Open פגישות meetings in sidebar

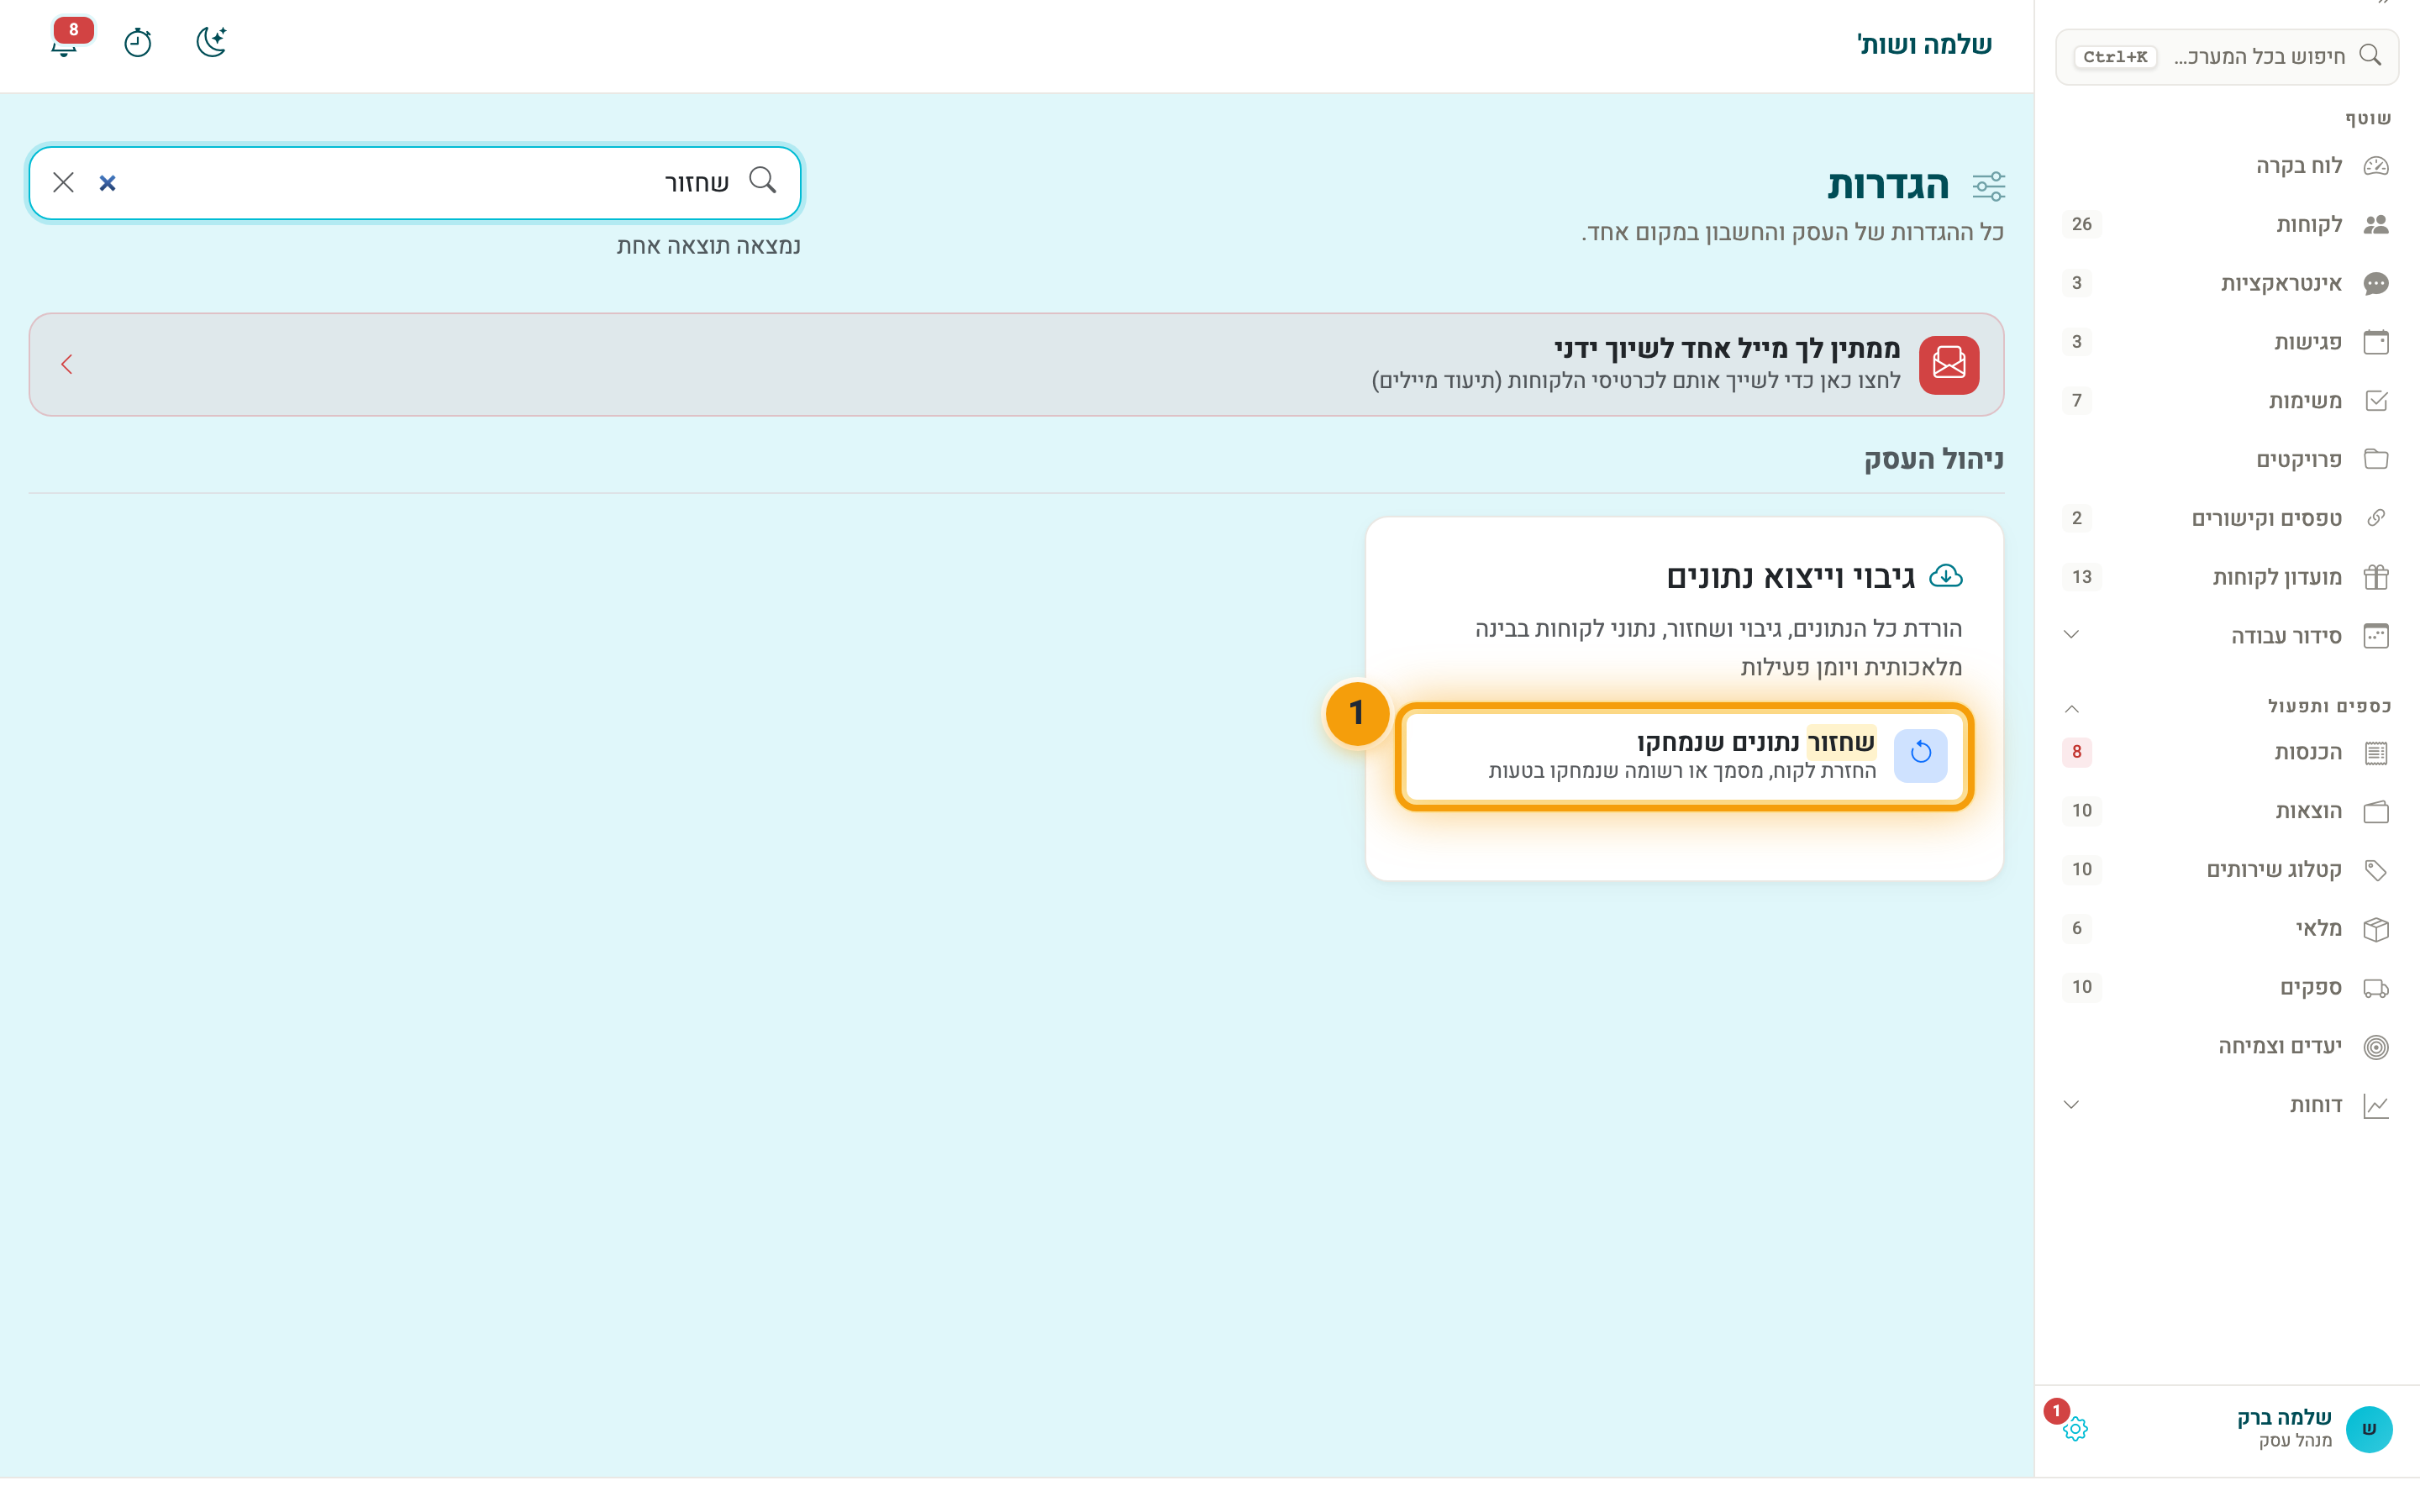point(2226,342)
